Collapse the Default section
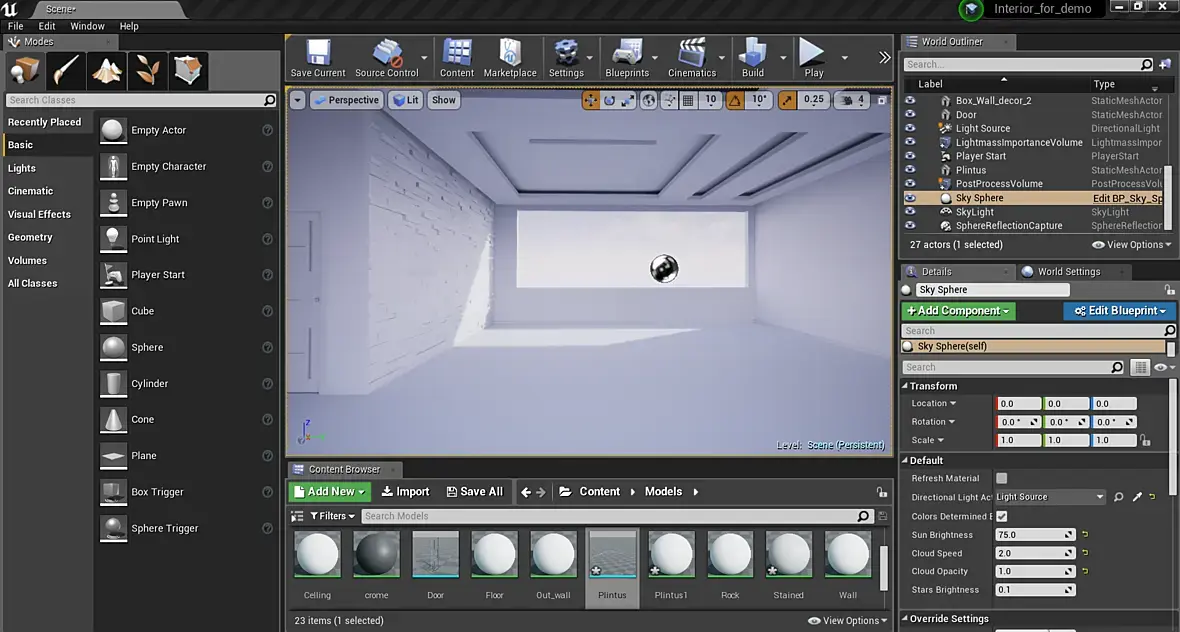This screenshot has height=632, width=1180. 905,460
